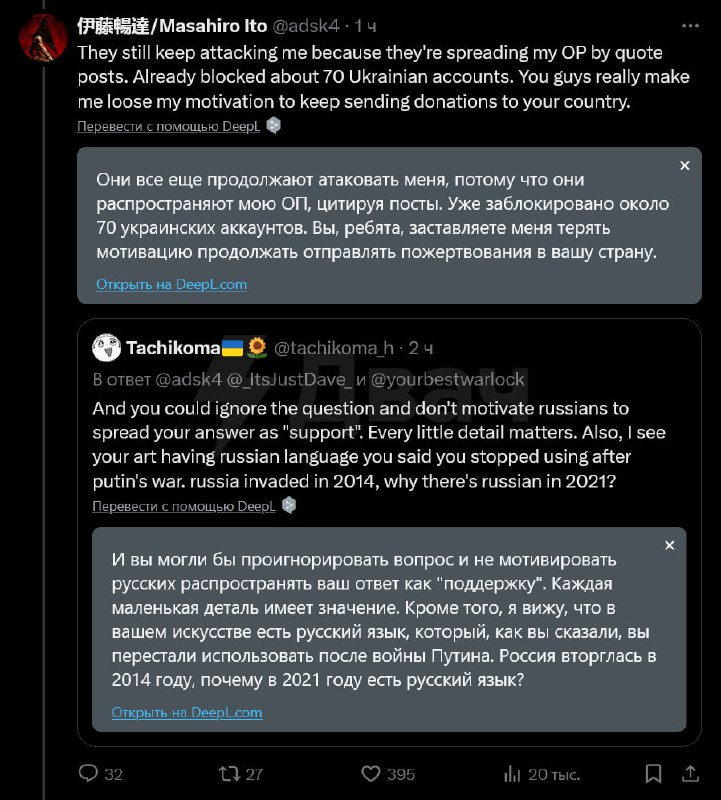
Task: Click the DeepL logo in the quoted tweet
Action: (x=289, y=505)
